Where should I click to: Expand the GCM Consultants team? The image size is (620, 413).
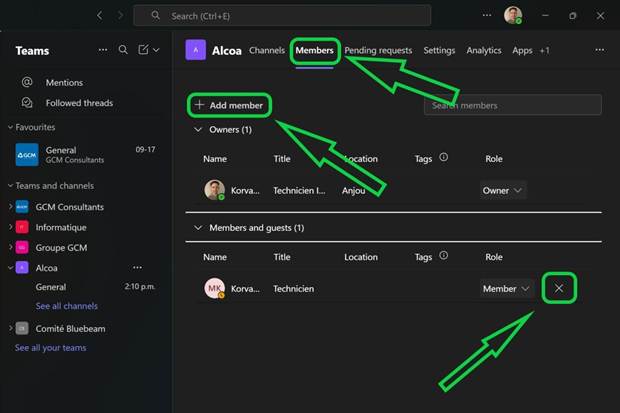[x=10, y=206]
